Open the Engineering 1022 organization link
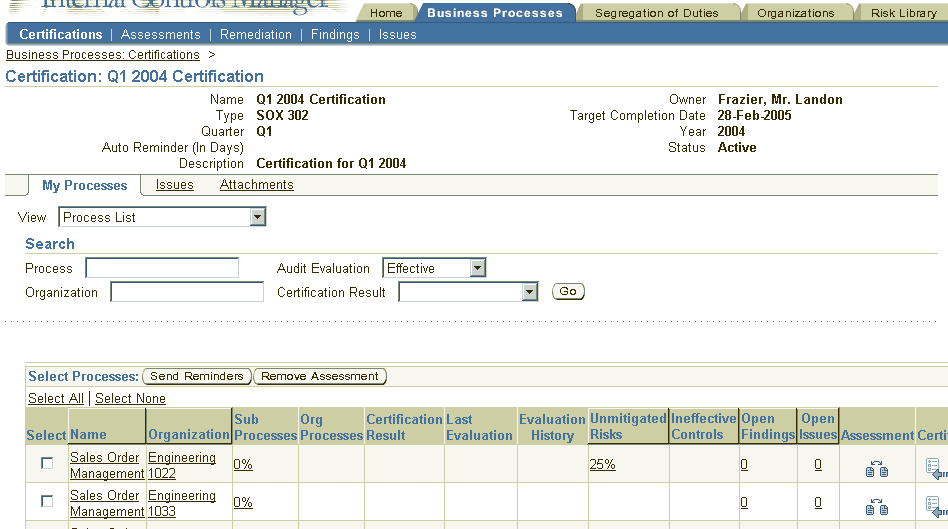 182,466
